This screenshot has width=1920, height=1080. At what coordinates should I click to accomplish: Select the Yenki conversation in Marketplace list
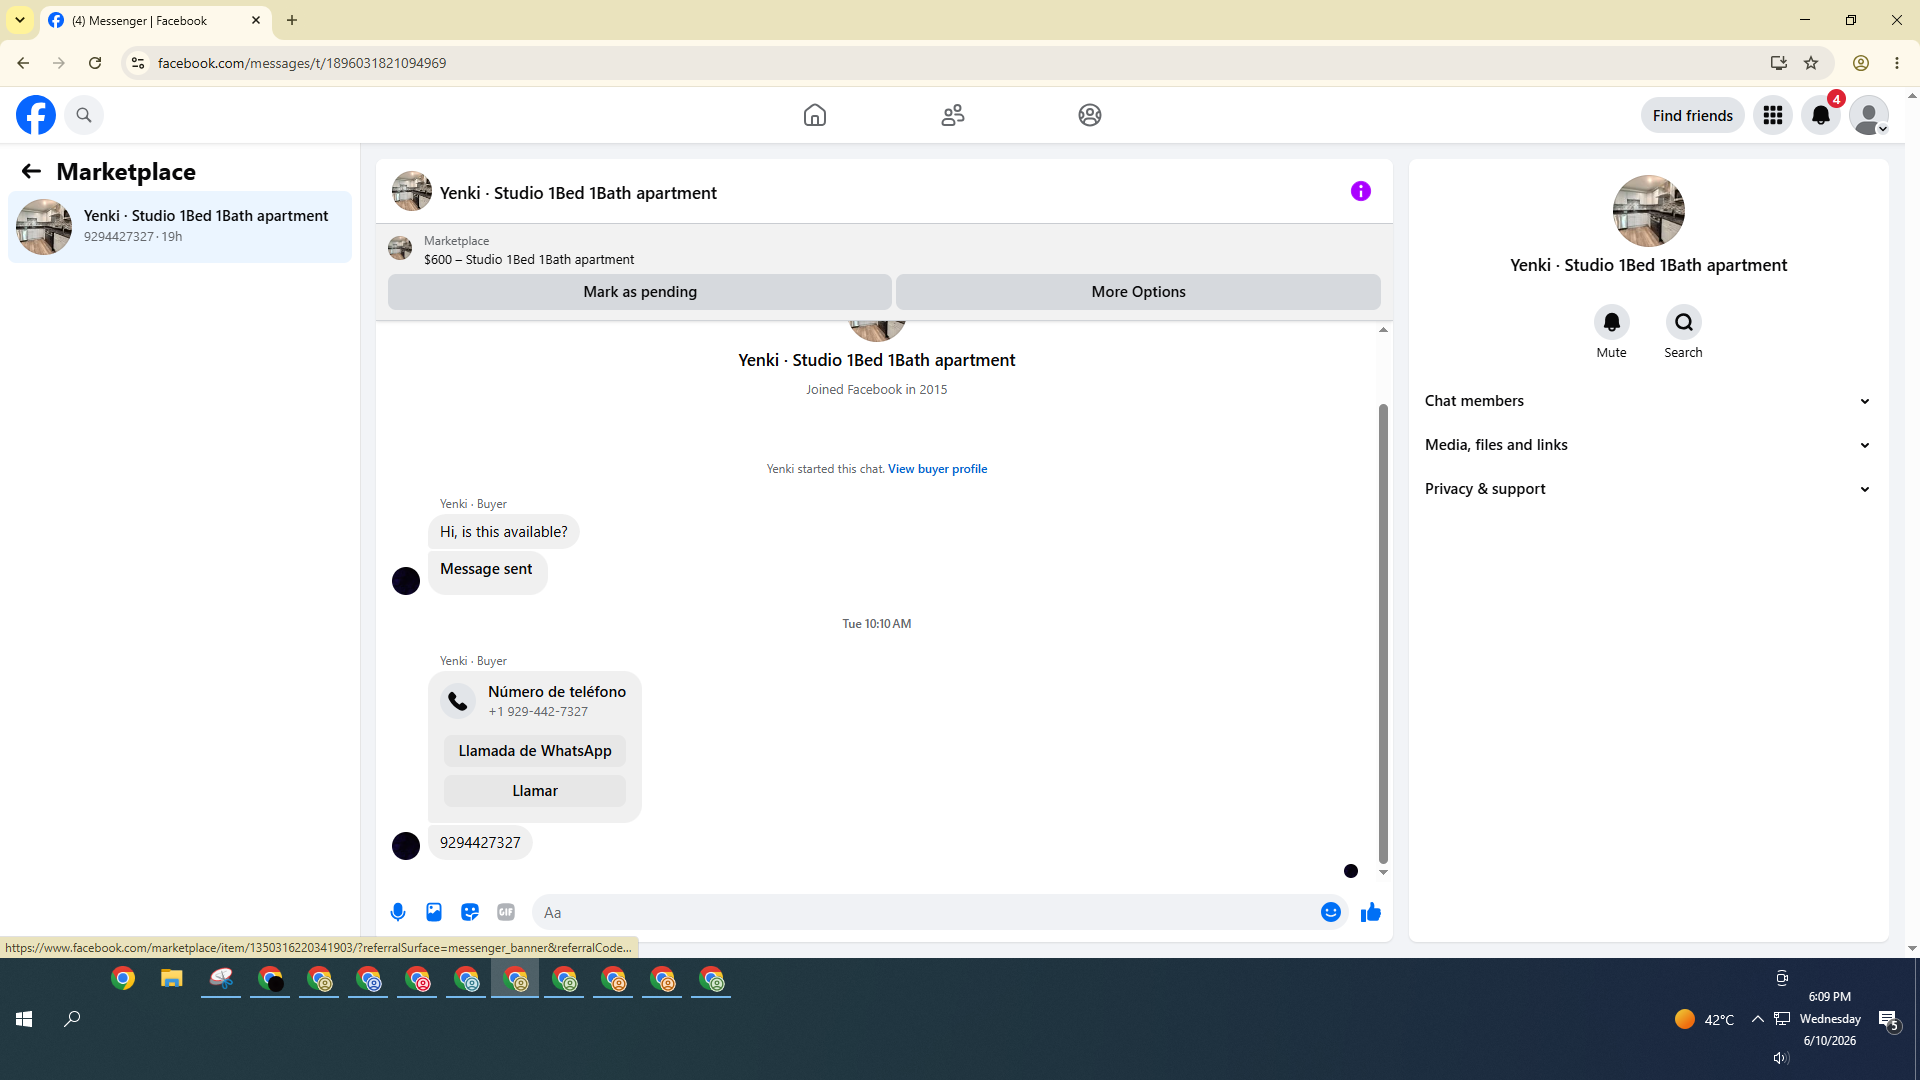pyautogui.click(x=180, y=227)
